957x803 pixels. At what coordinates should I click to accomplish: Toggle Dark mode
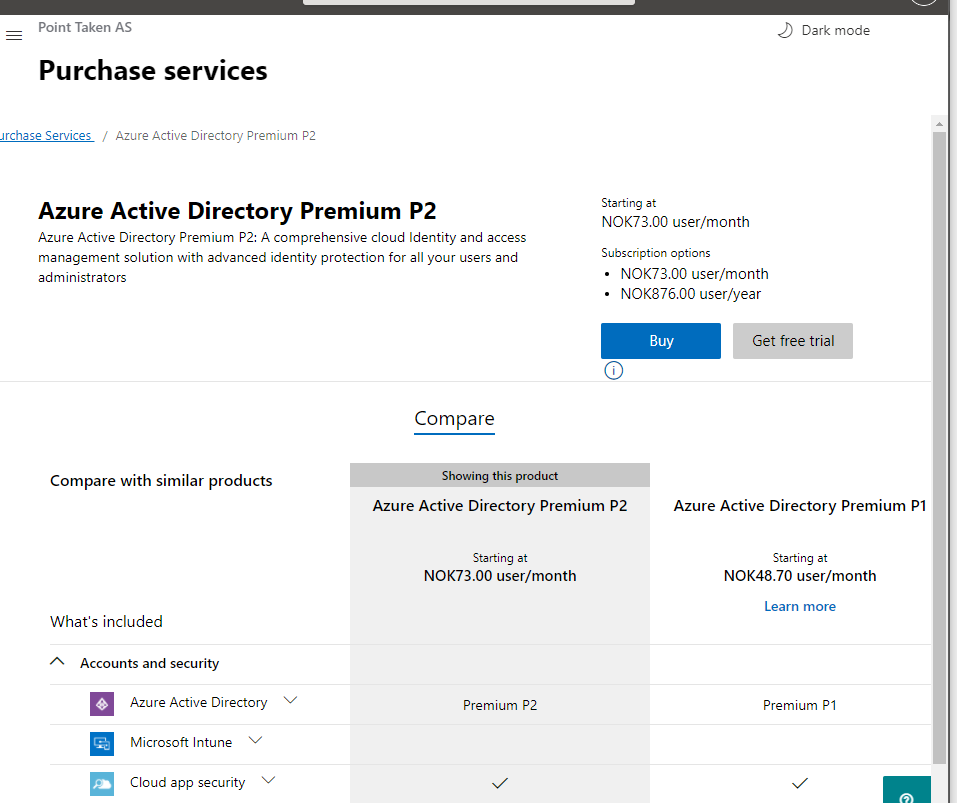coord(823,31)
